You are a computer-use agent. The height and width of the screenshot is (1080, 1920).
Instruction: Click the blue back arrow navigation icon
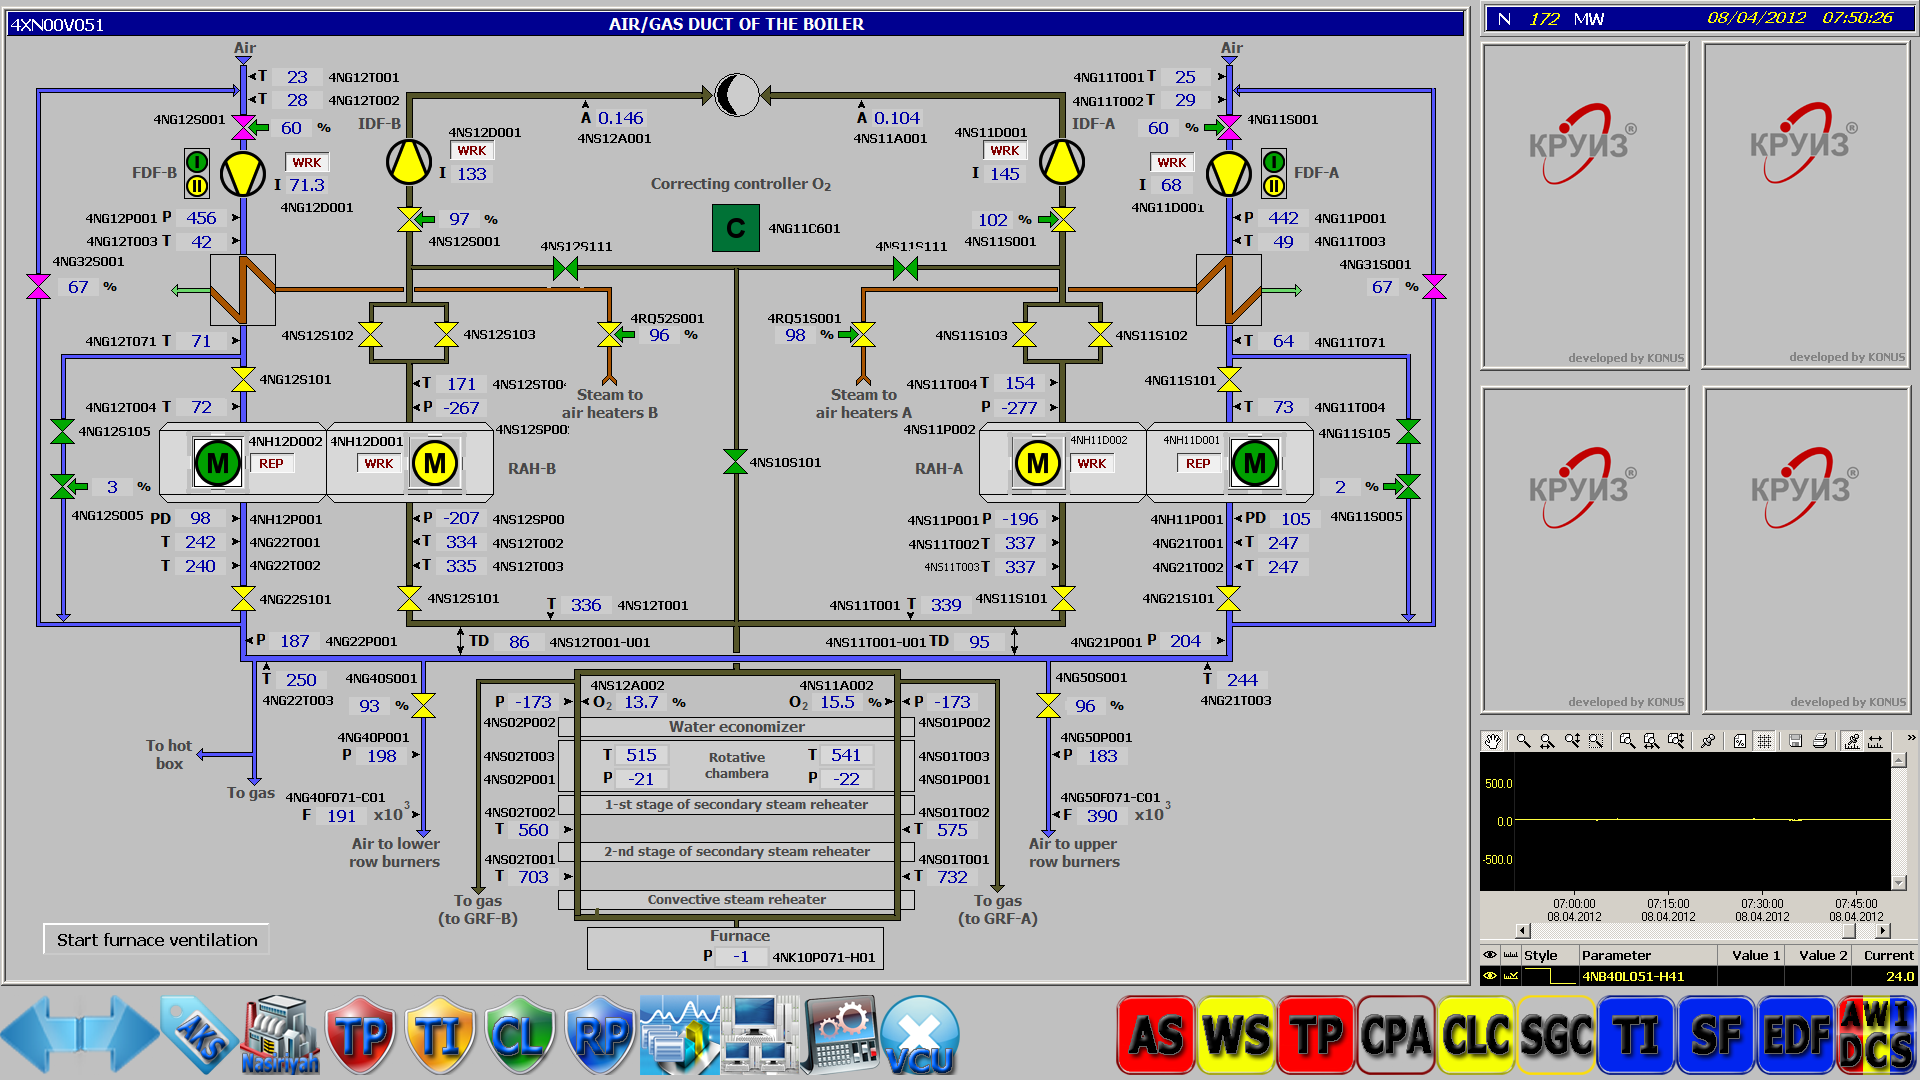(38, 1036)
